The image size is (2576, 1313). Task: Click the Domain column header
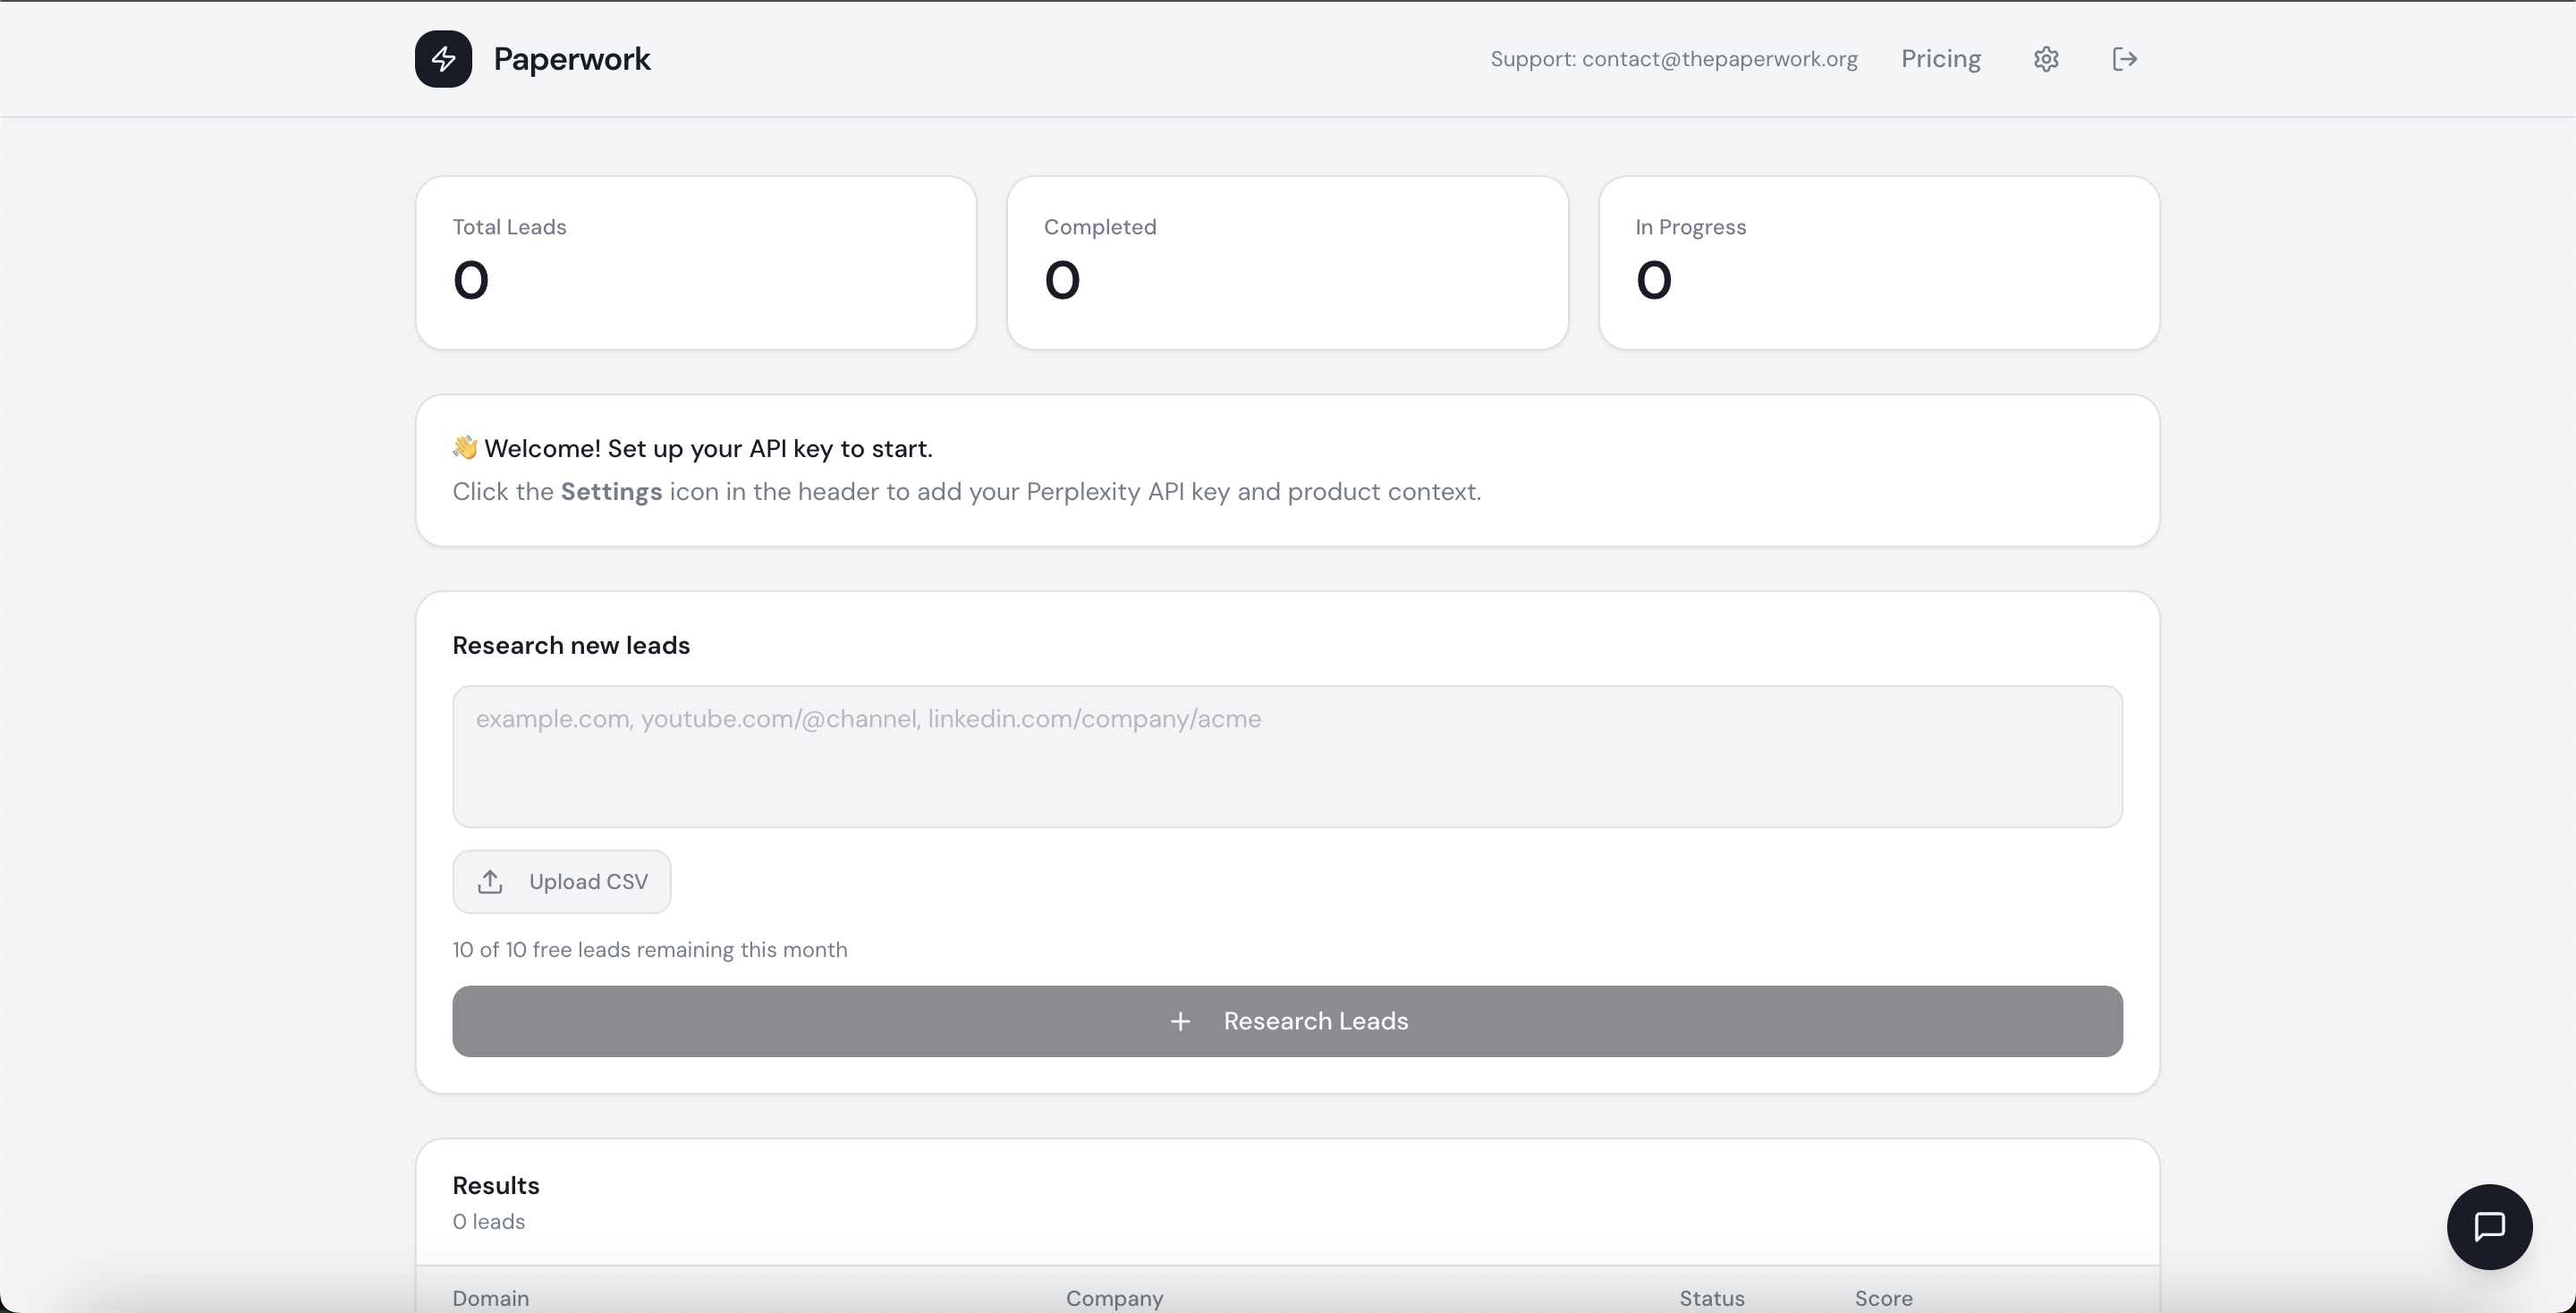point(491,1298)
